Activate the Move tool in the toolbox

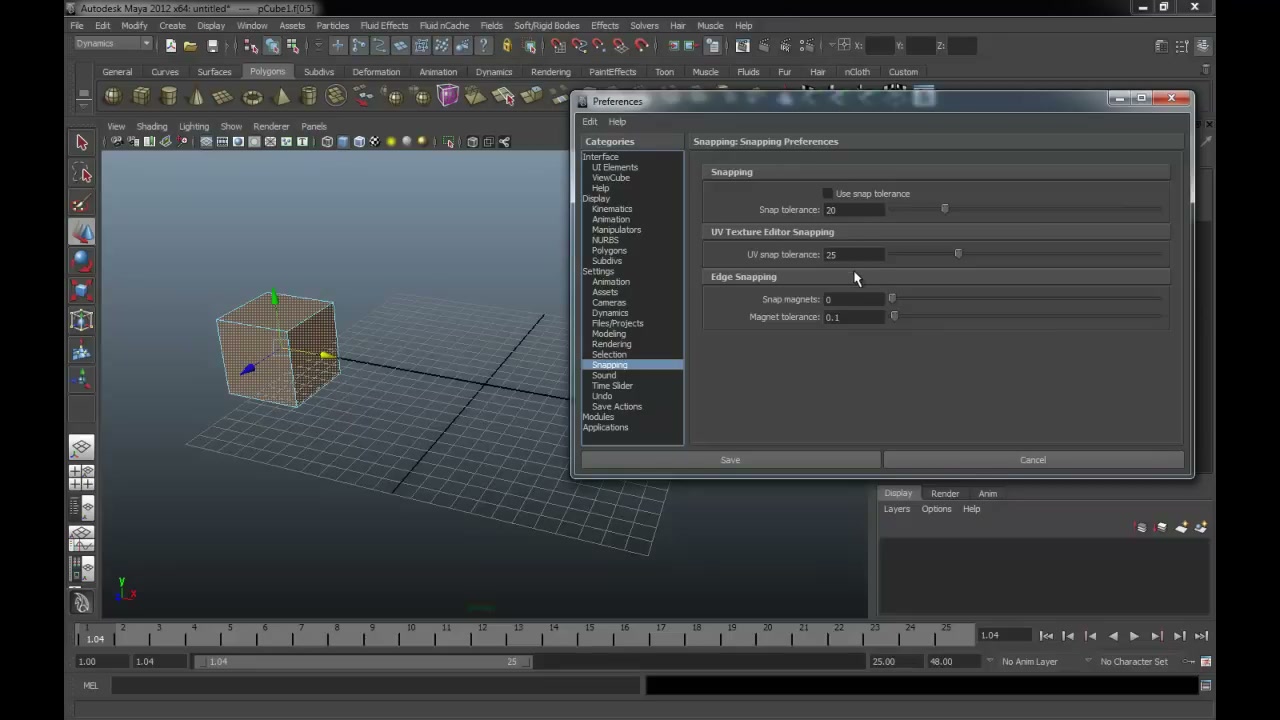(82, 233)
